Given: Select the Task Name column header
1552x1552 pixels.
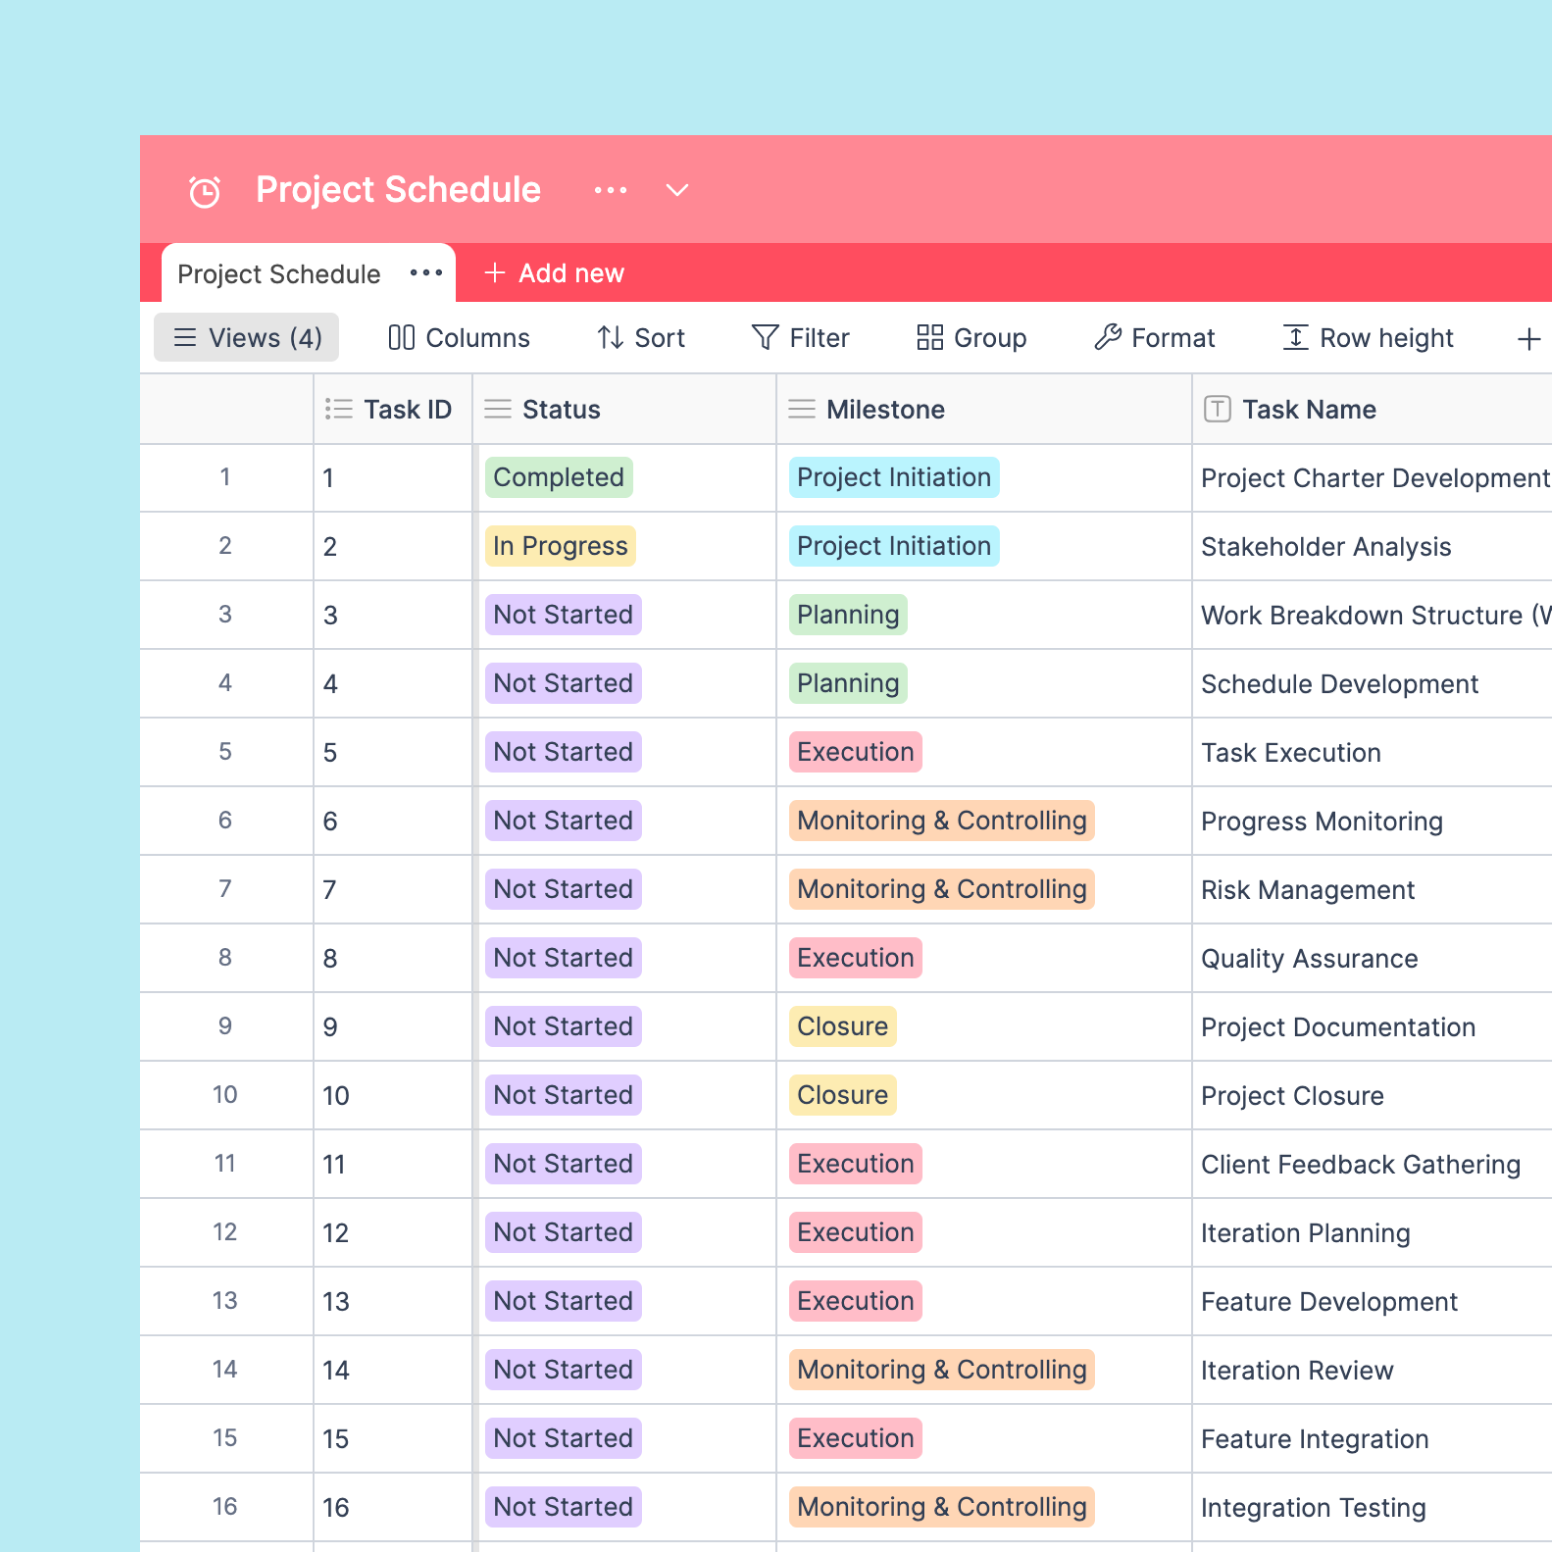Looking at the screenshot, I should coord(1309,409).
